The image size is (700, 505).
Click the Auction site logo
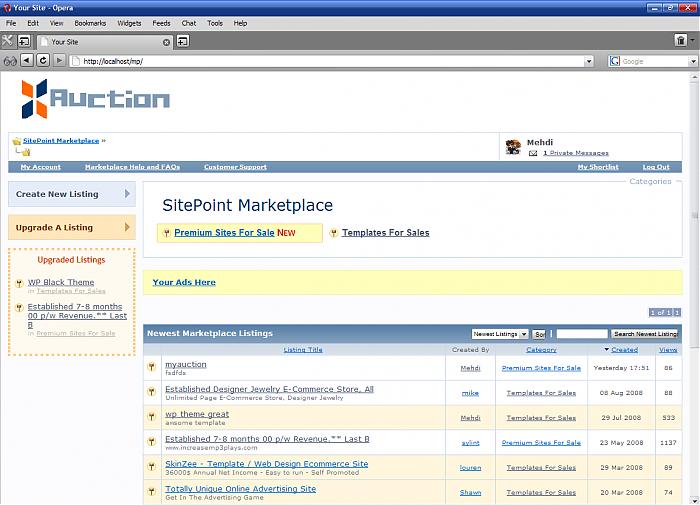click(x=96, y=98)
